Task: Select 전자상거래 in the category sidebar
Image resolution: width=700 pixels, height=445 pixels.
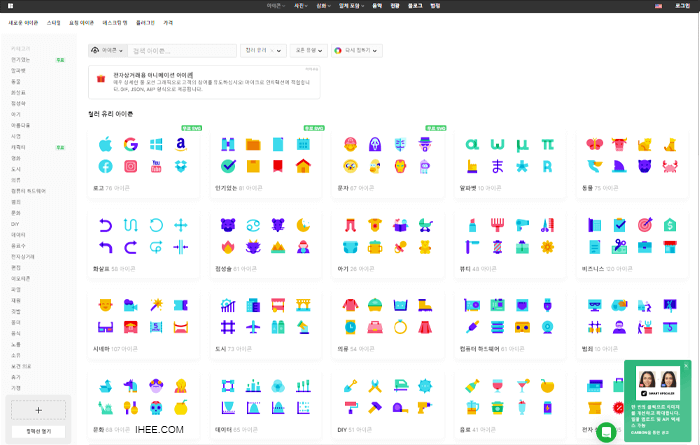Action: 23,257
